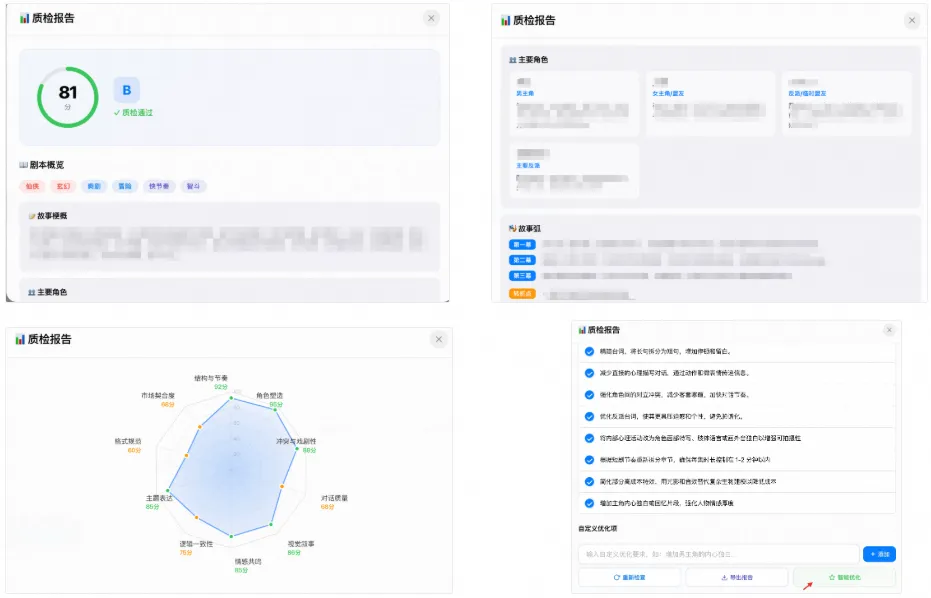
Task: Click the 逻辑一致性 radar axis label
Action: coord(197,544)
